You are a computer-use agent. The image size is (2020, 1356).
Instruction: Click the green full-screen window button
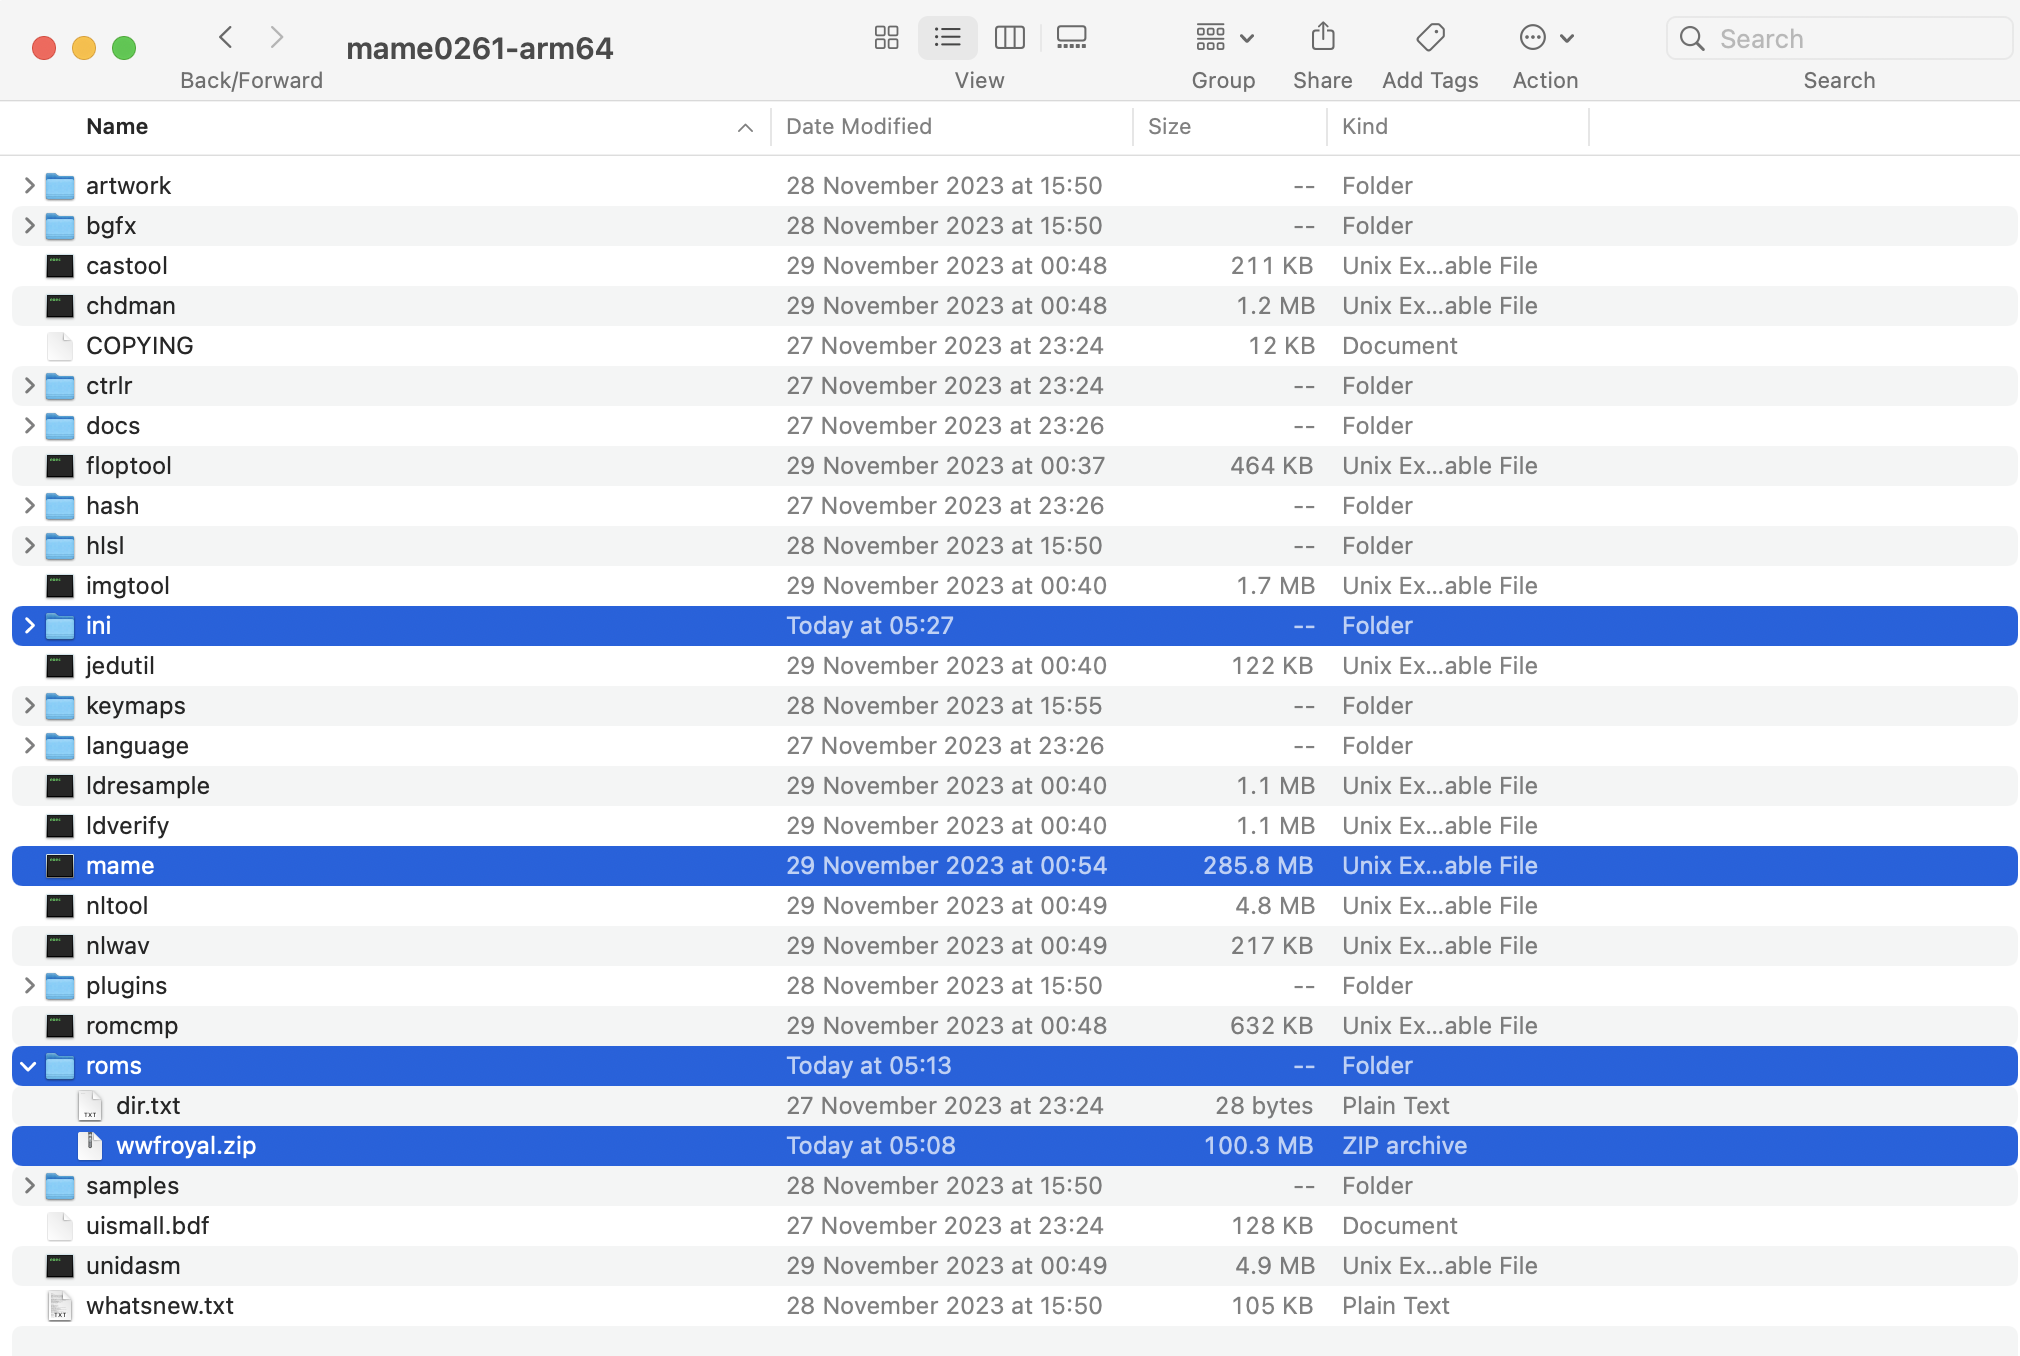pos(124,48)
